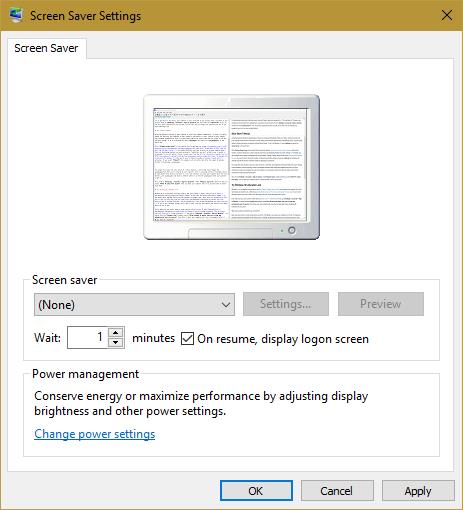
Task: Click the Settings... button
Action: point(286,304)
